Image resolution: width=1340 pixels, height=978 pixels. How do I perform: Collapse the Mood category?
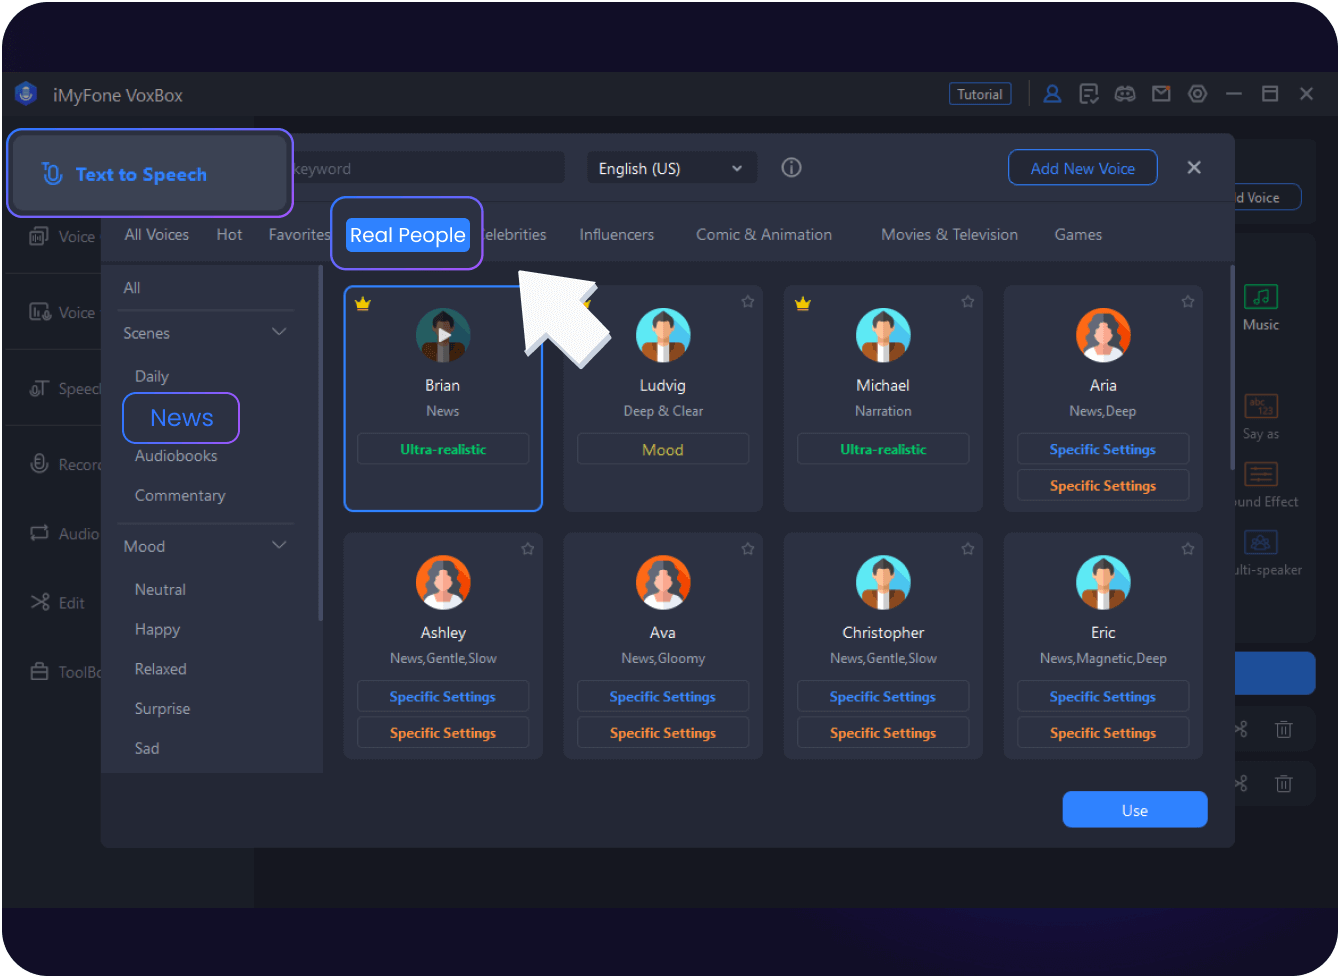279,545
